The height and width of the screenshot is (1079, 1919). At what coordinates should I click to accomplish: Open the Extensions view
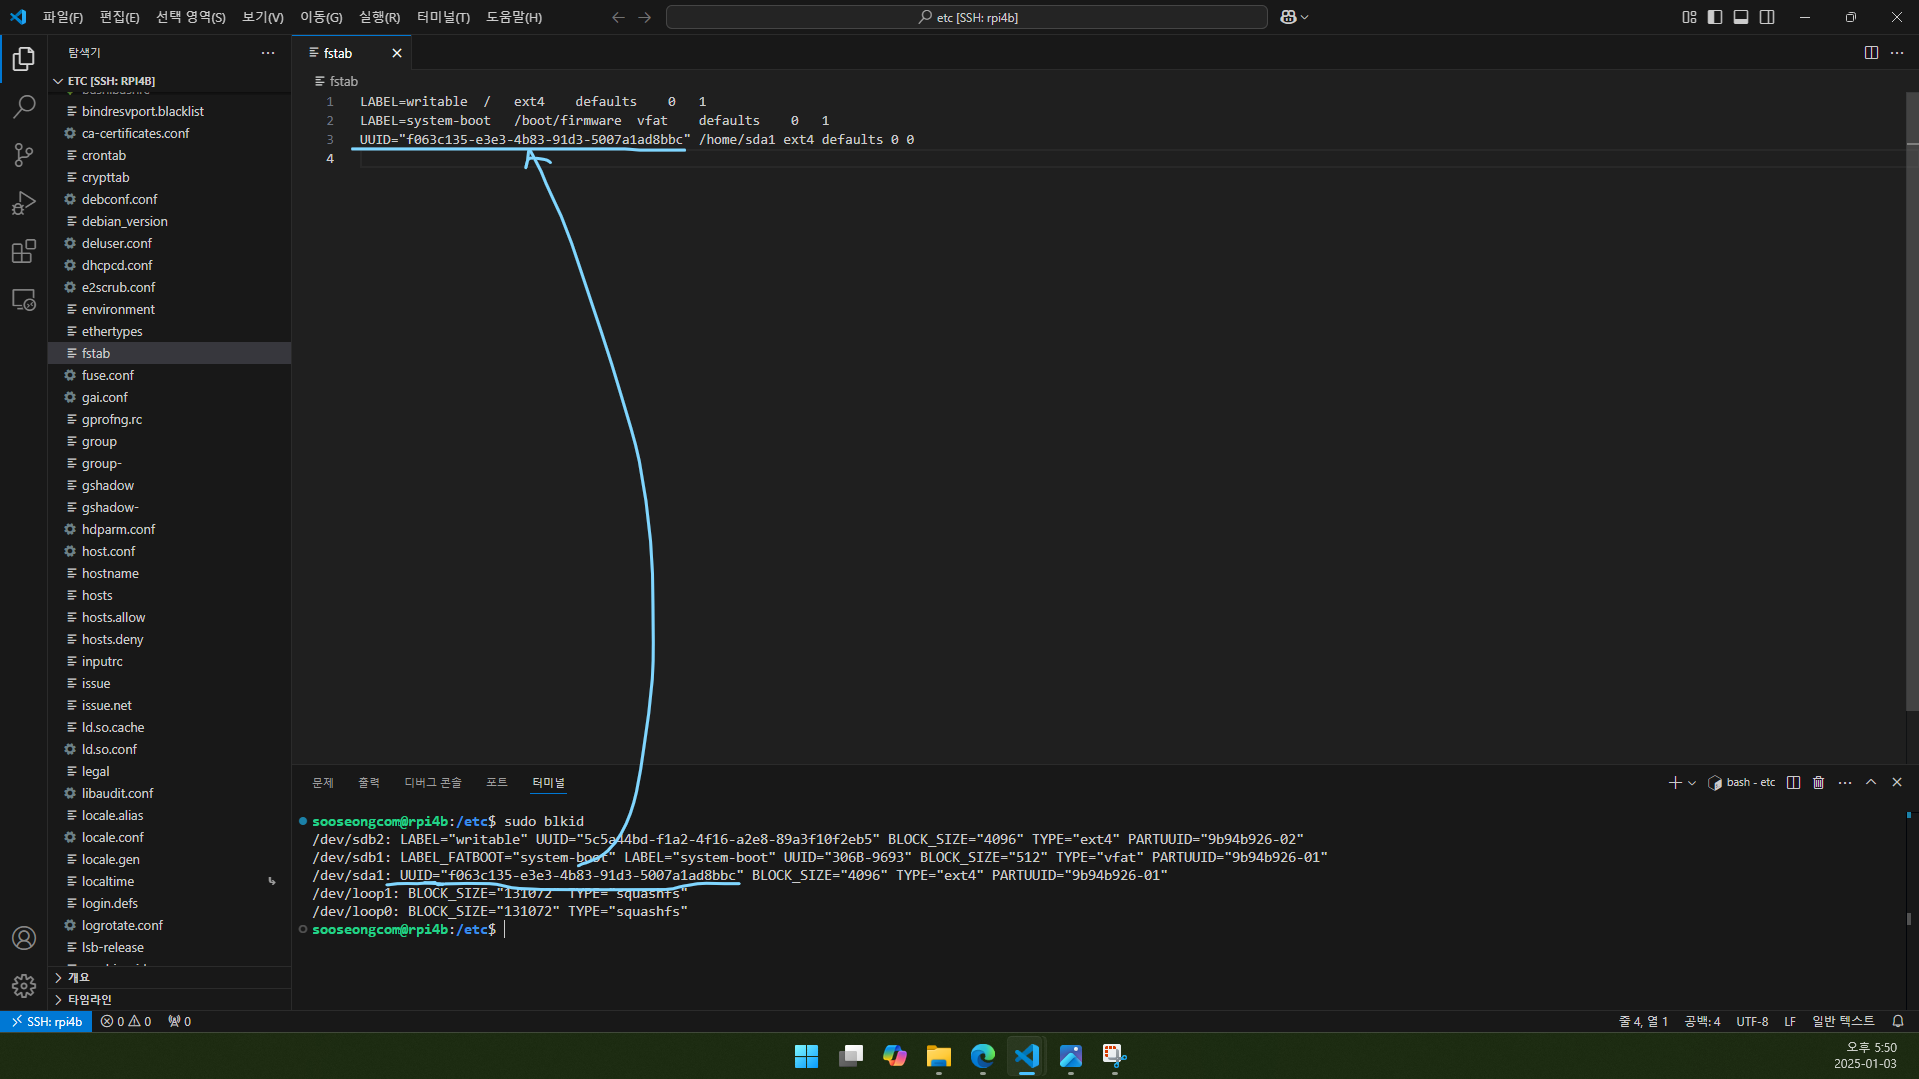(24, 251)
